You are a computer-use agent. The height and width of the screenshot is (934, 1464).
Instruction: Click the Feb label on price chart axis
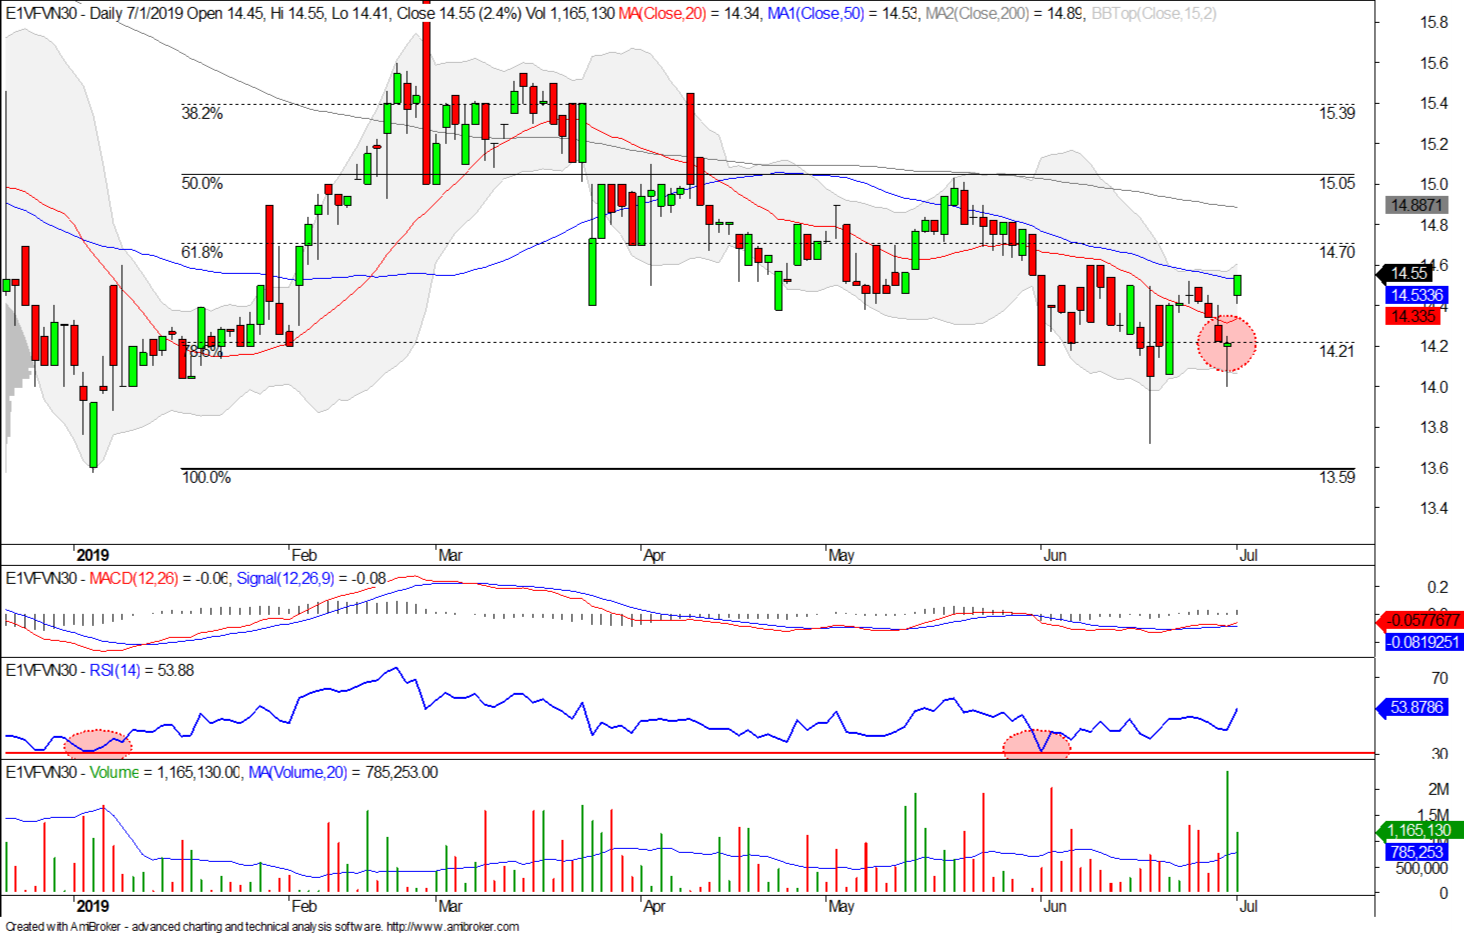(x=304, y=556)
